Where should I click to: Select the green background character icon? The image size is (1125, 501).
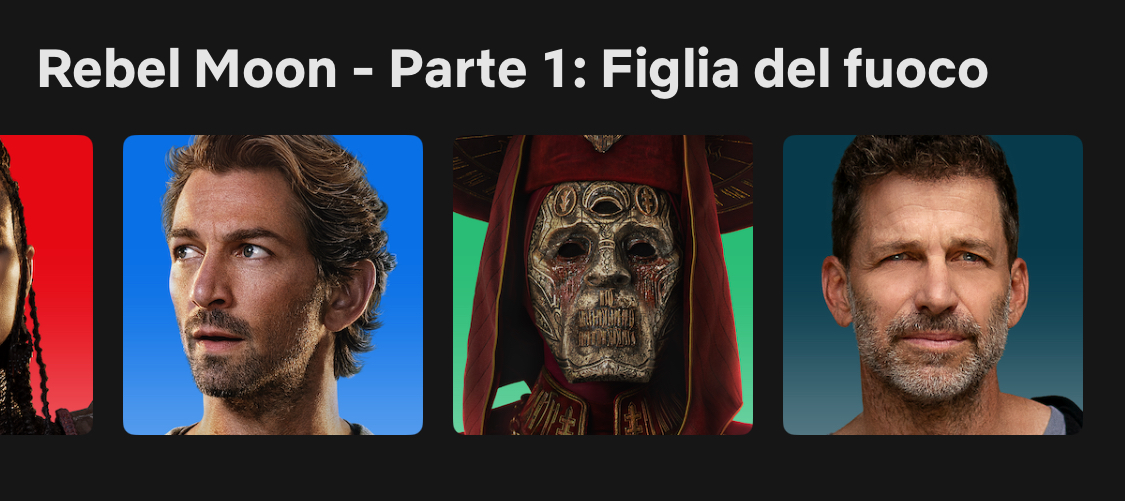(x=603, y=285)
